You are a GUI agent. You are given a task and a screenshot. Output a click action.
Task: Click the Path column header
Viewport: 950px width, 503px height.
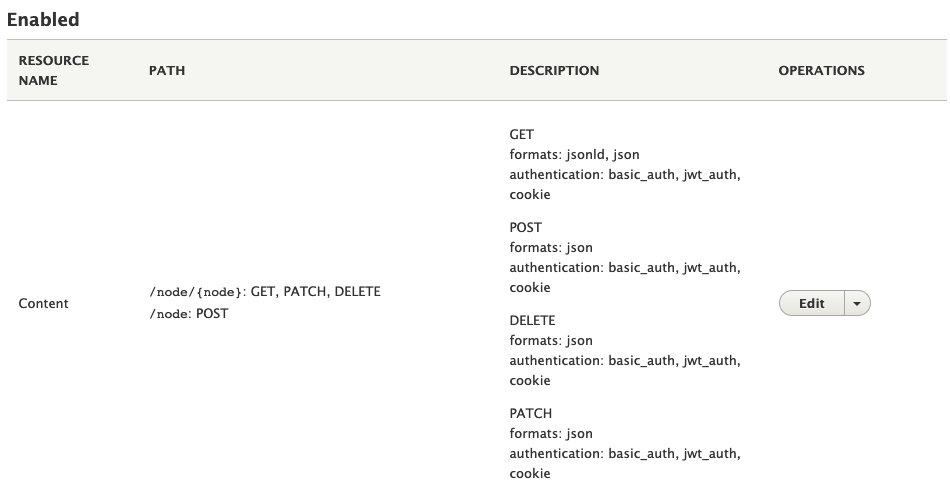tap(166, 71)
